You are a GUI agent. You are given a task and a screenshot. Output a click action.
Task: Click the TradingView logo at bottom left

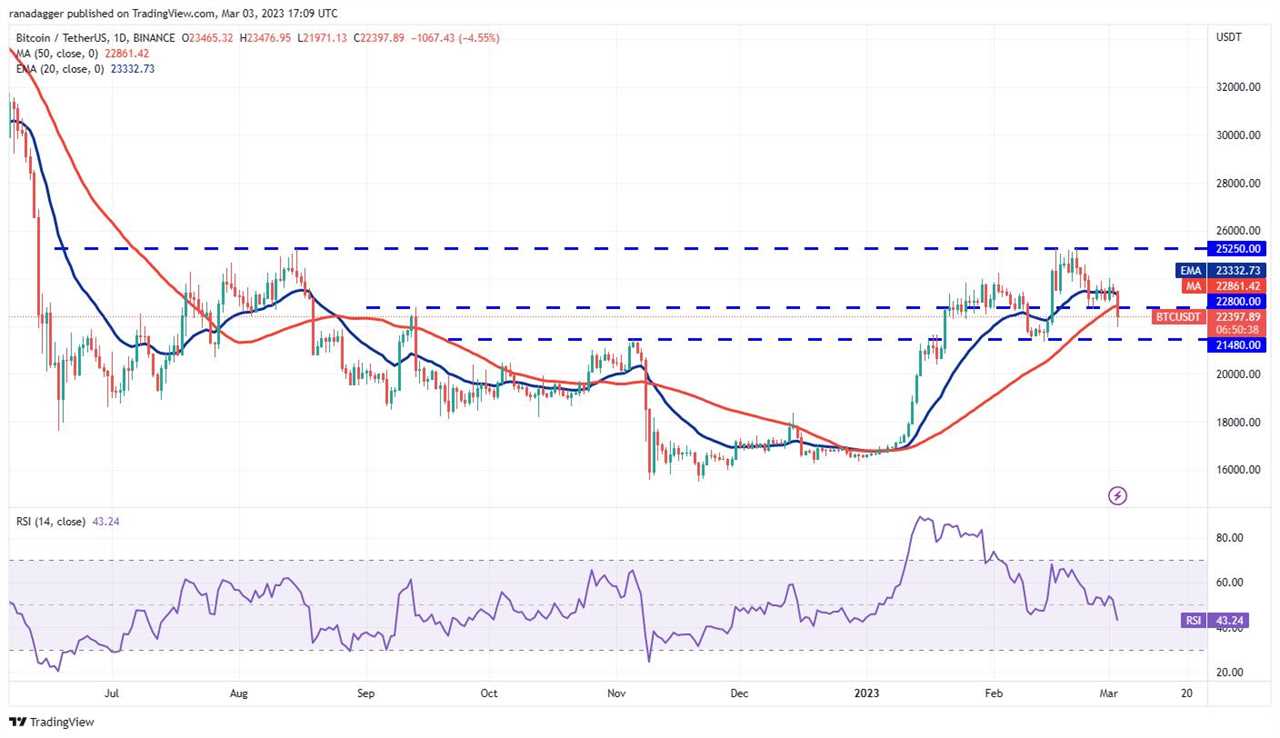[51, 721]
